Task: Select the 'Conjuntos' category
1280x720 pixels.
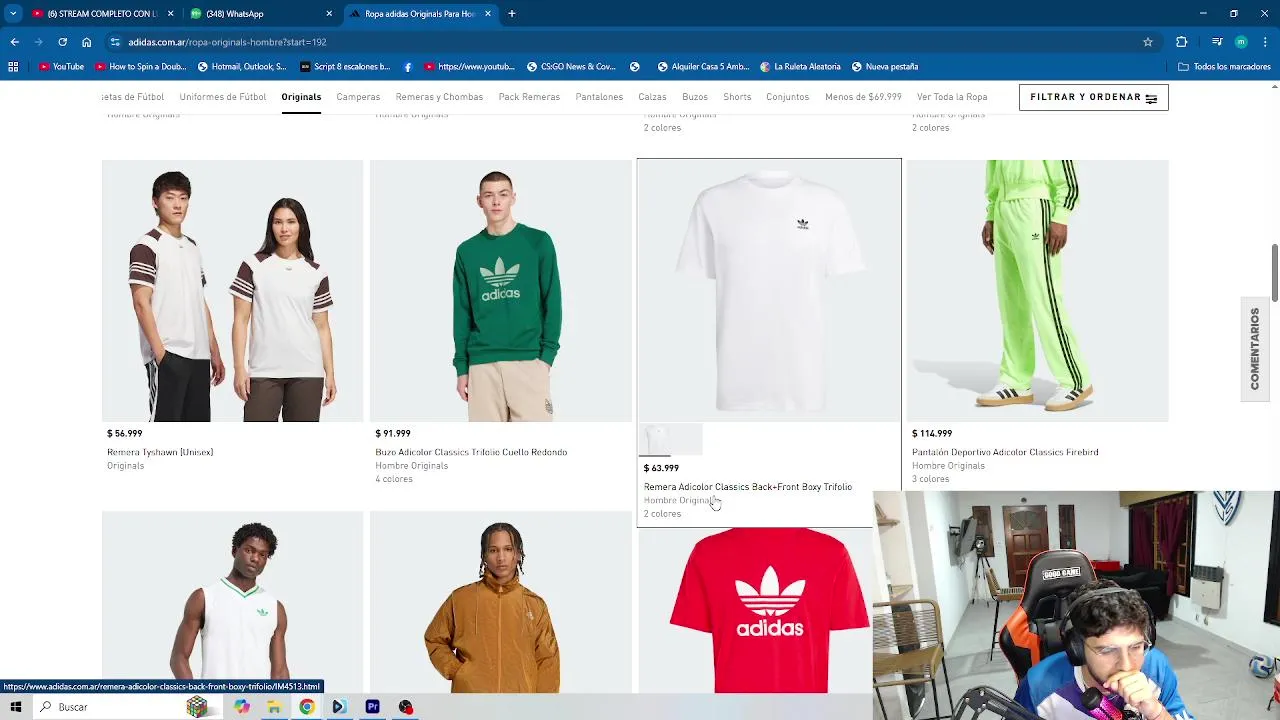Action: pos(788,97)
